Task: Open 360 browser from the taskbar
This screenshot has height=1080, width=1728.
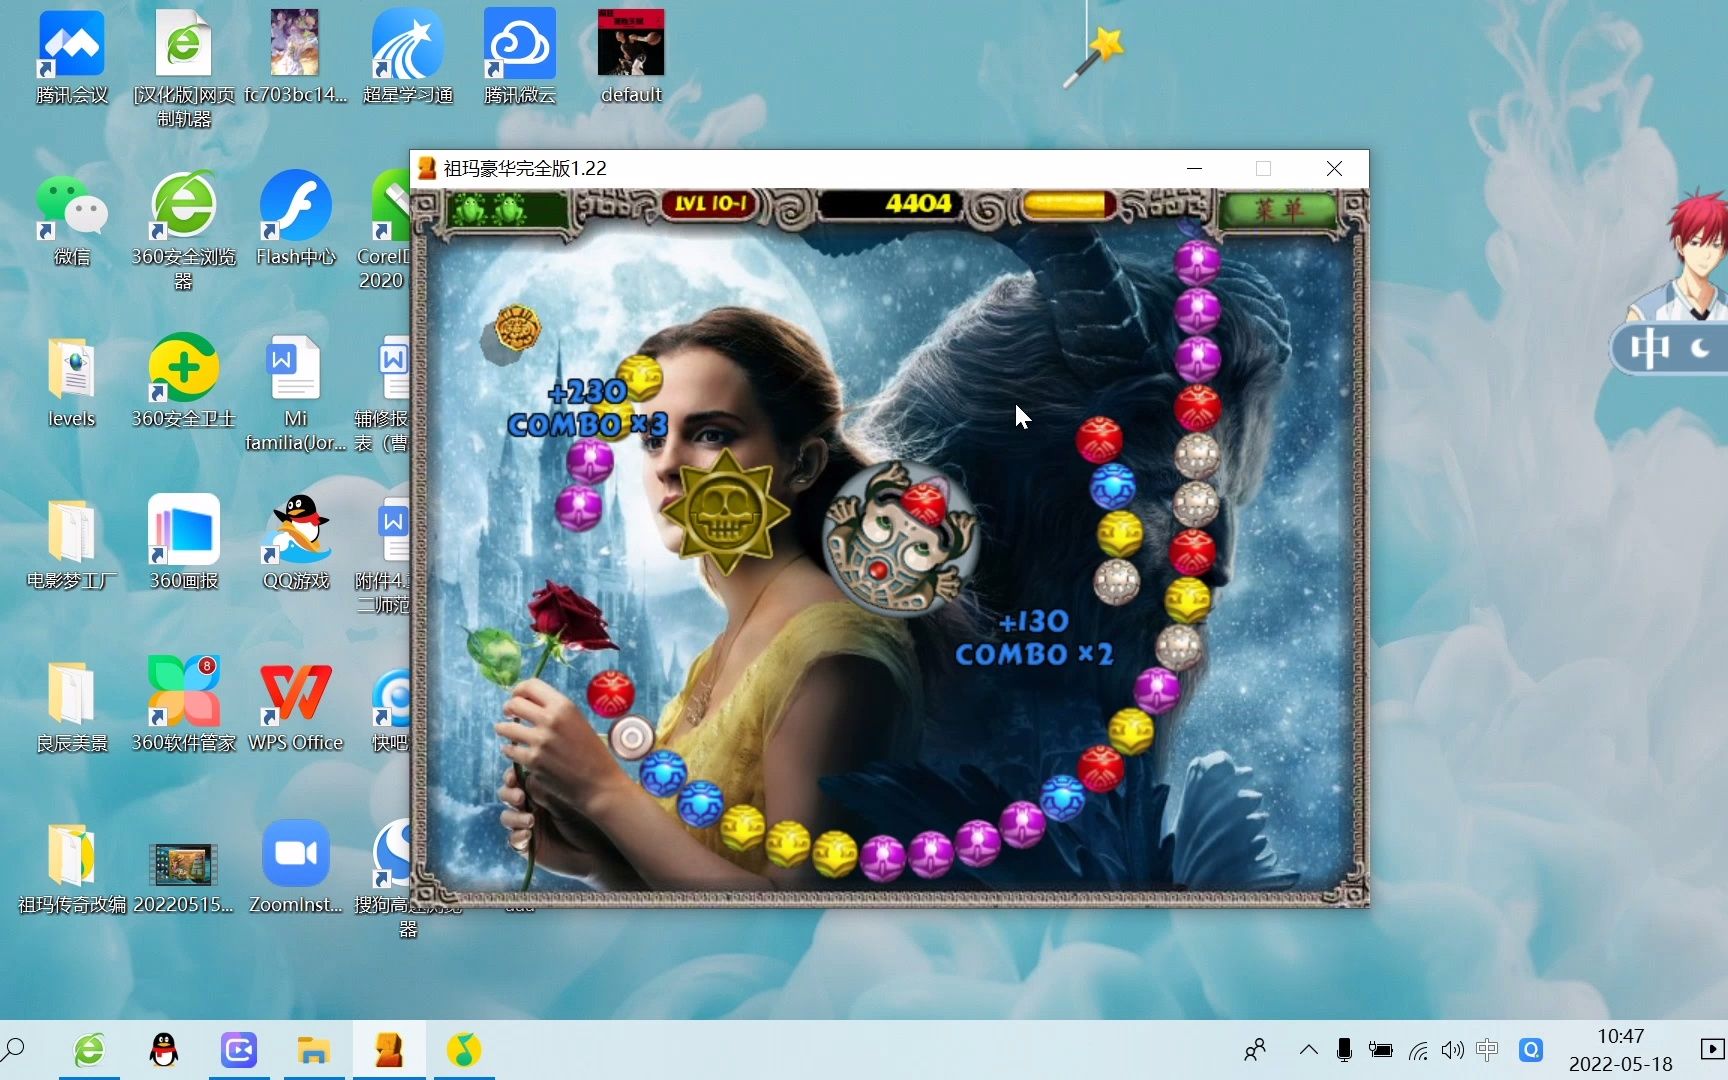Action: click(x=89, y=1050)
